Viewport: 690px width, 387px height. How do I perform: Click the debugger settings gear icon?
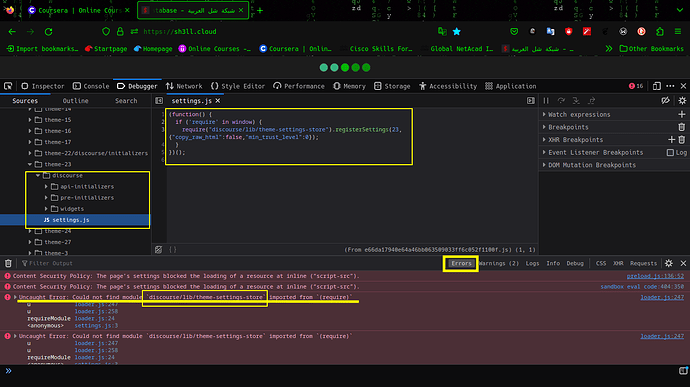point(682,101)
